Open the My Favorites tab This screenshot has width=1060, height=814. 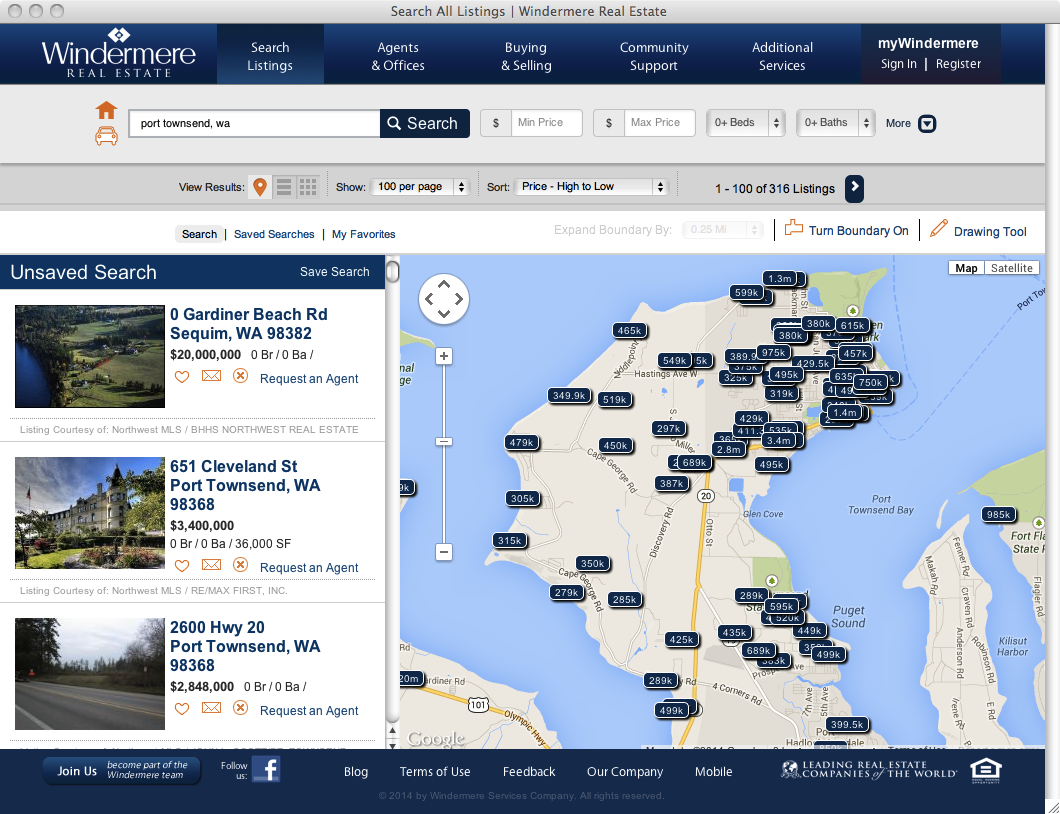[x=363, y=234]
